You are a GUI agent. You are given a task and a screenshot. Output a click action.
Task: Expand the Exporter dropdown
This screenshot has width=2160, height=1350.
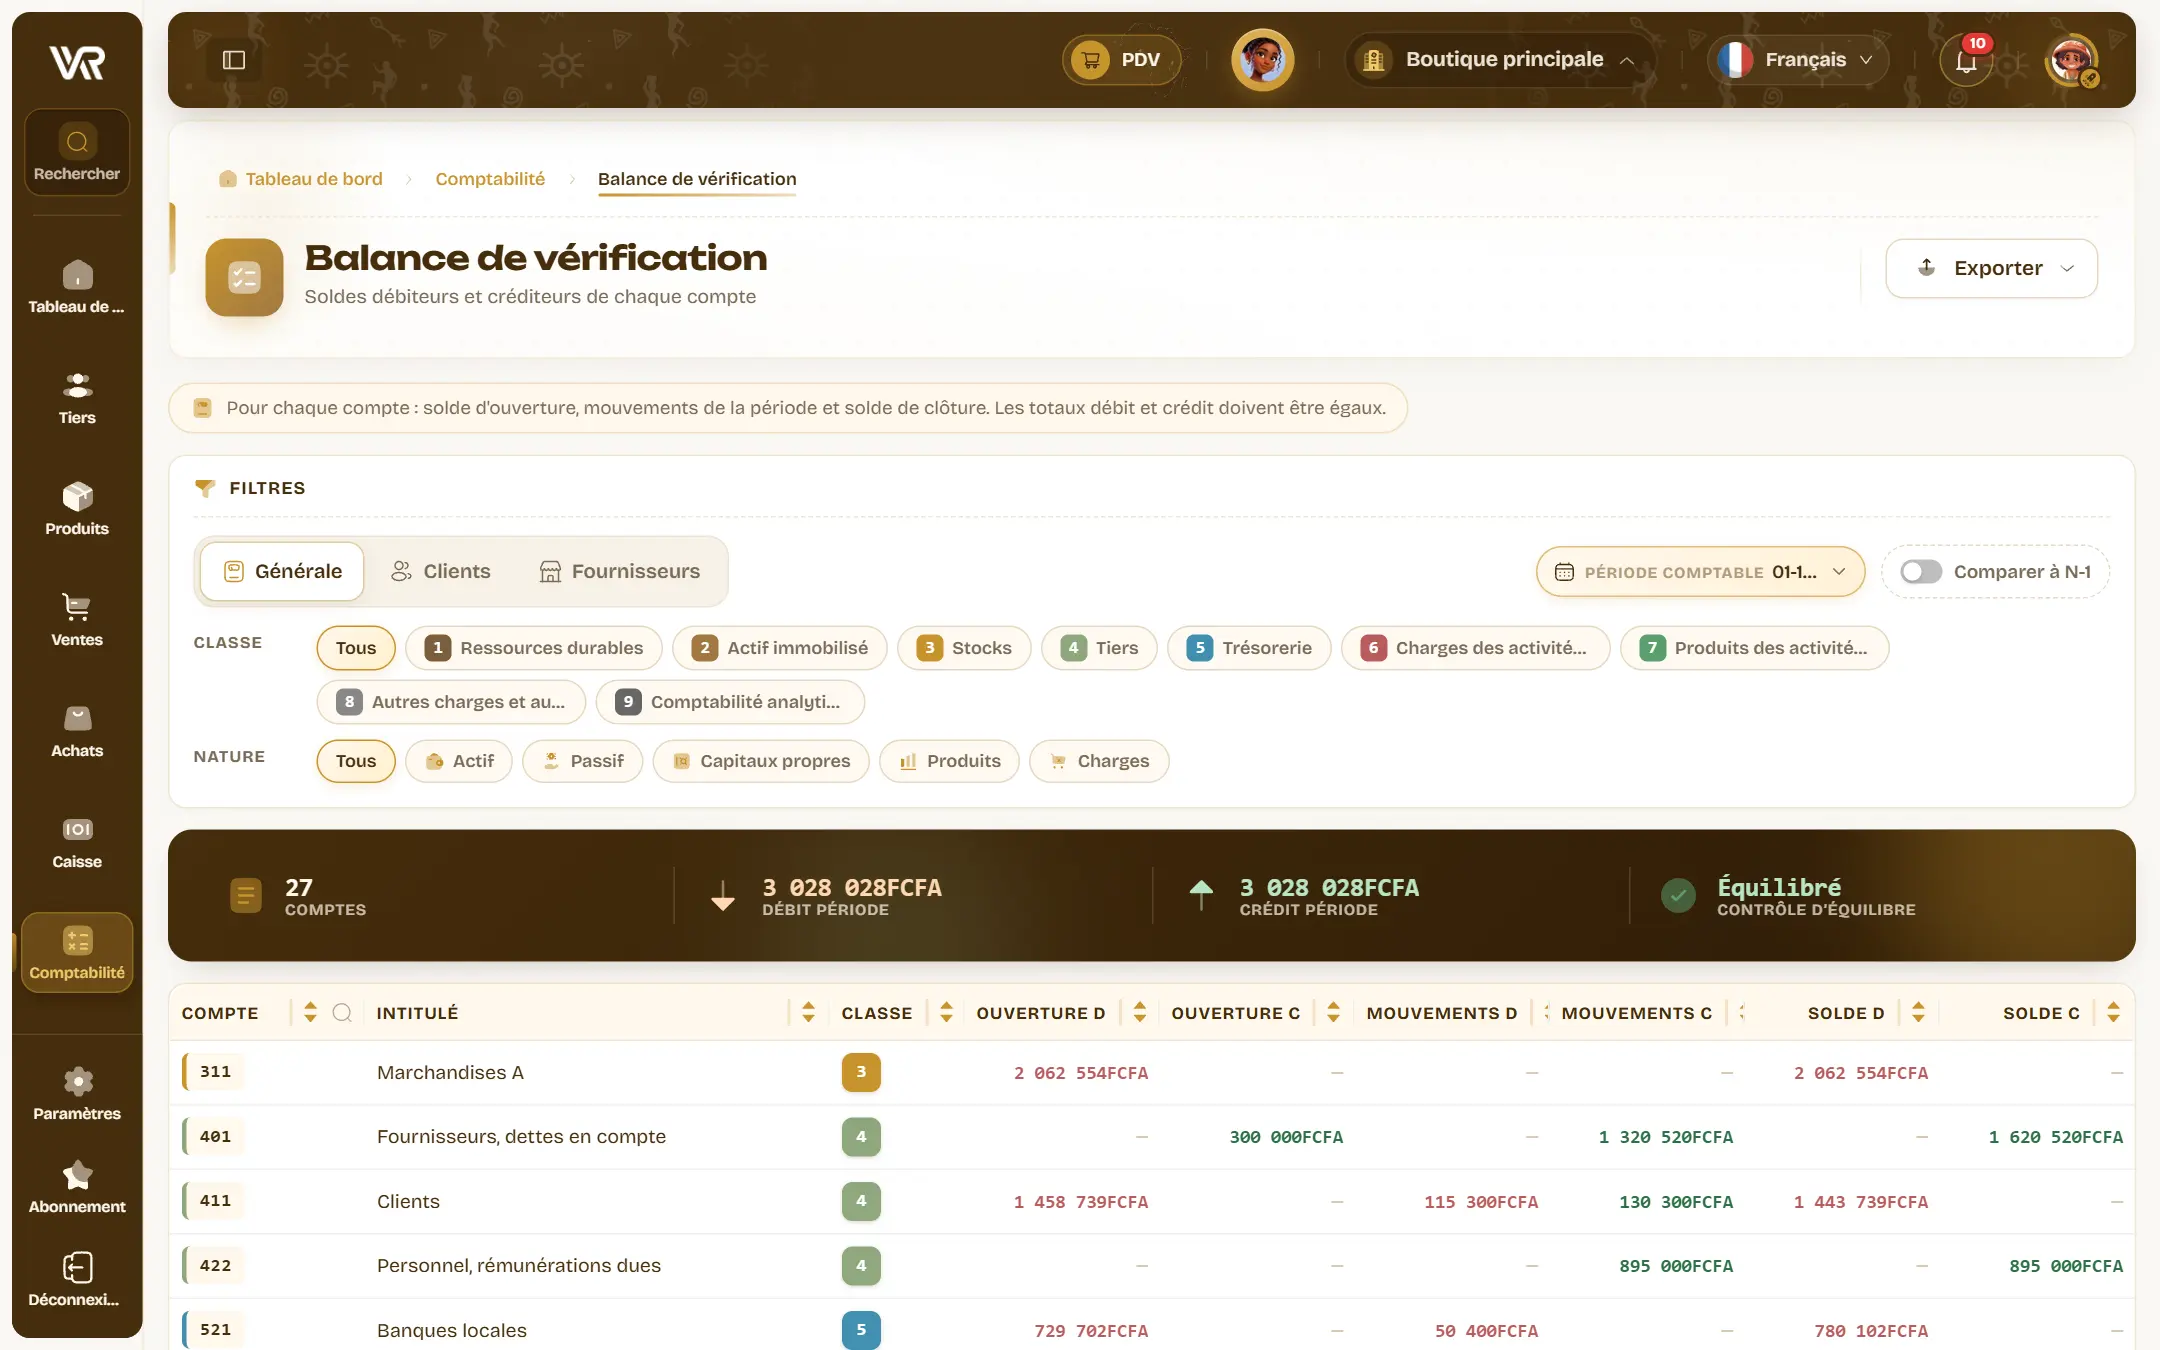tap(1991, 268)
